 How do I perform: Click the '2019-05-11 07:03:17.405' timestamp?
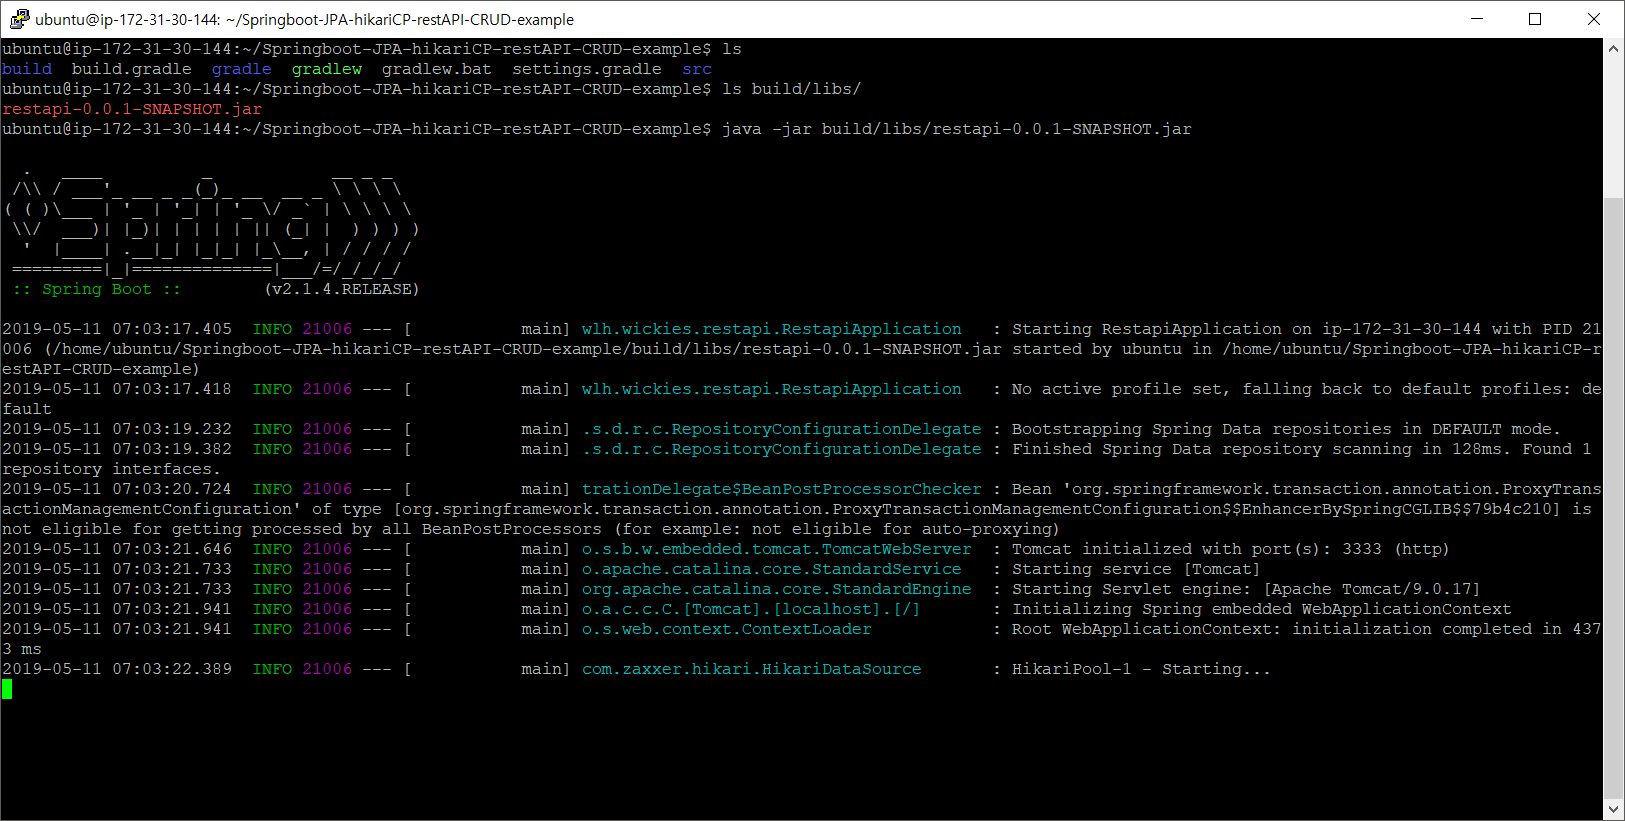click(x=117, y=329)
